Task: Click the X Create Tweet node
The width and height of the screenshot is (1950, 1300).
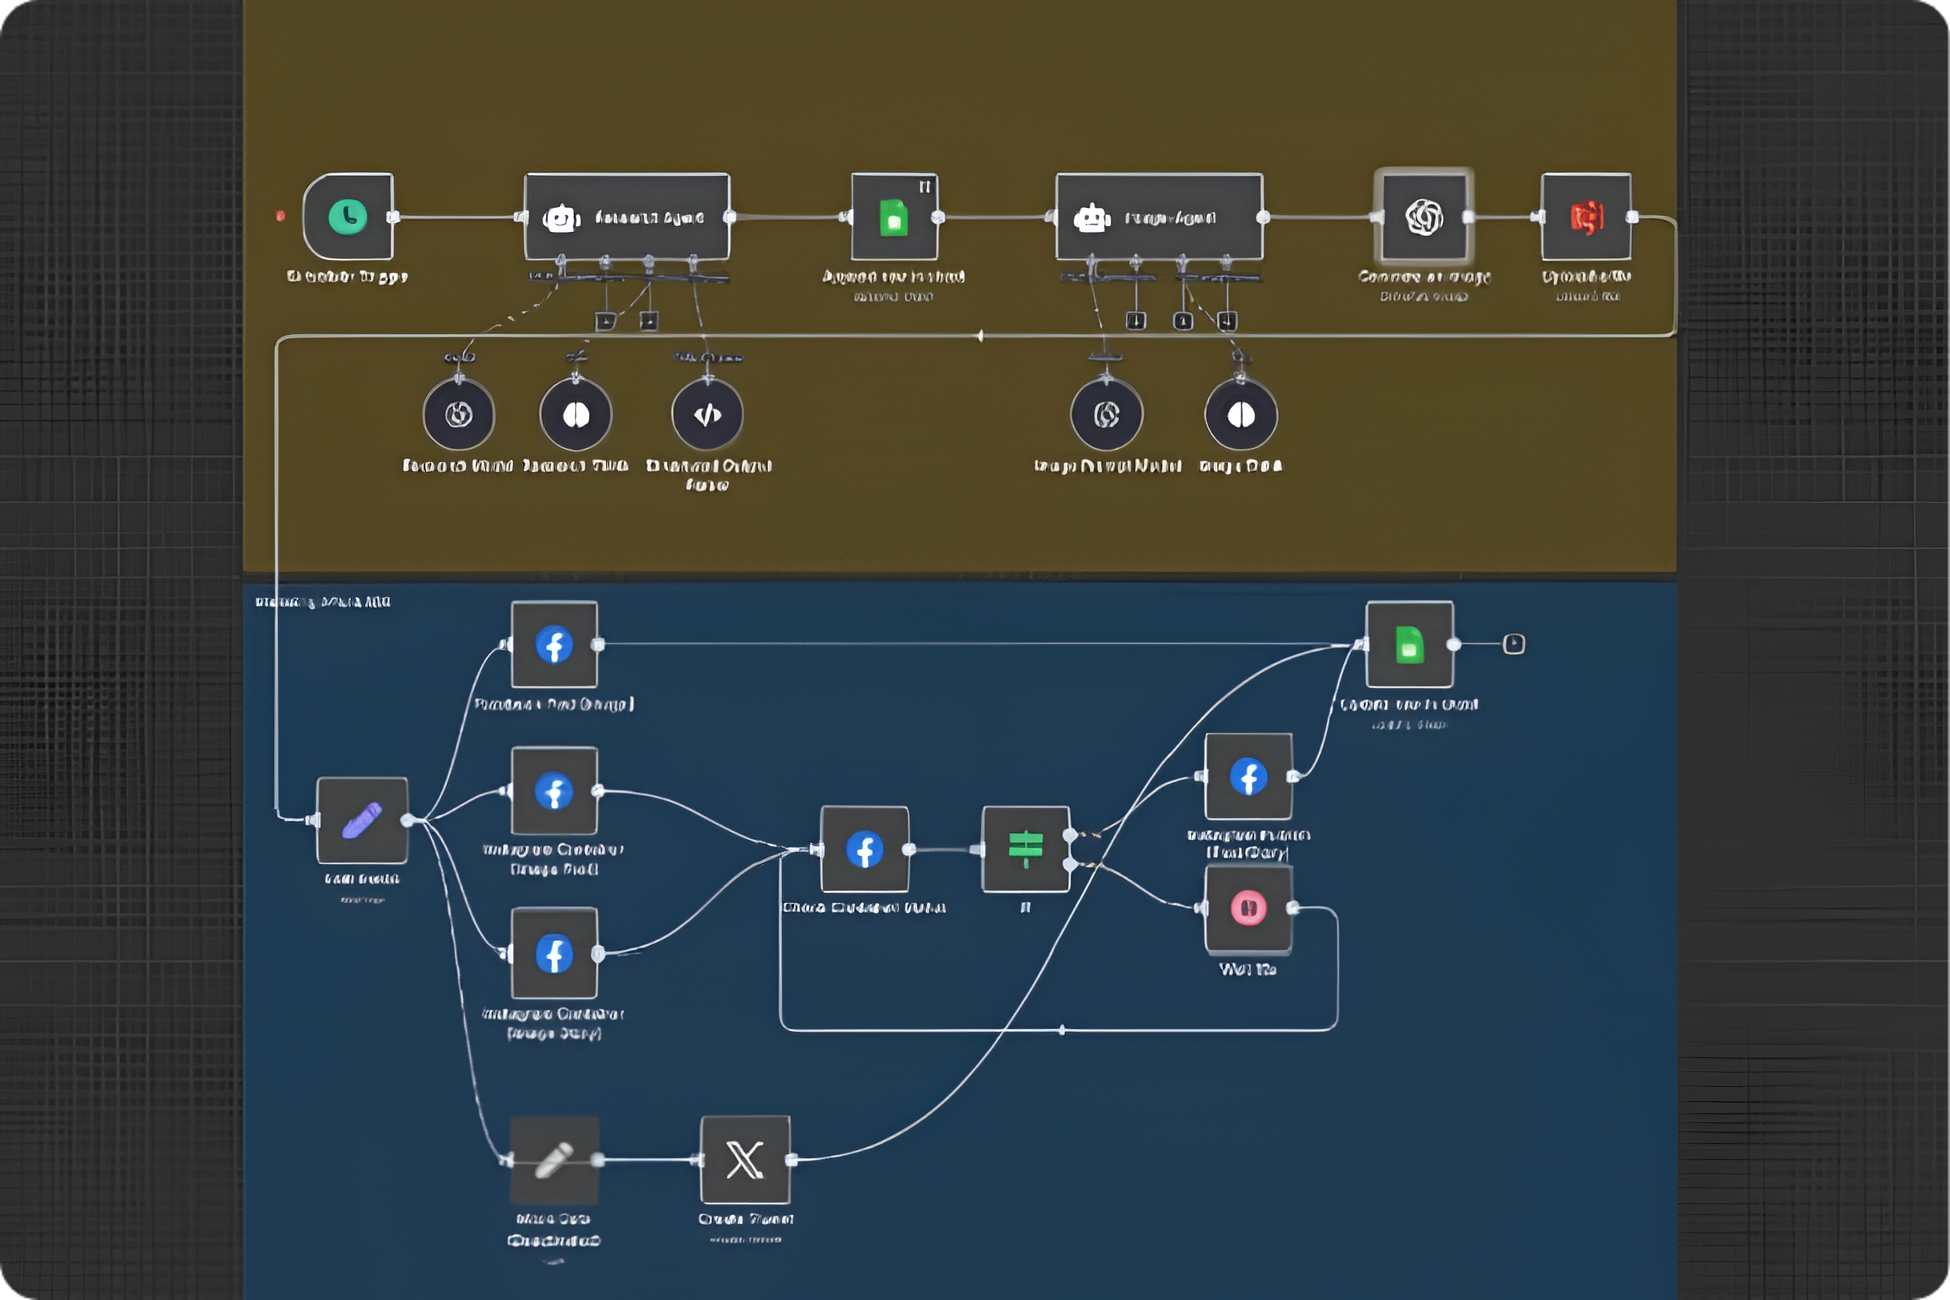Action: 746,1162
